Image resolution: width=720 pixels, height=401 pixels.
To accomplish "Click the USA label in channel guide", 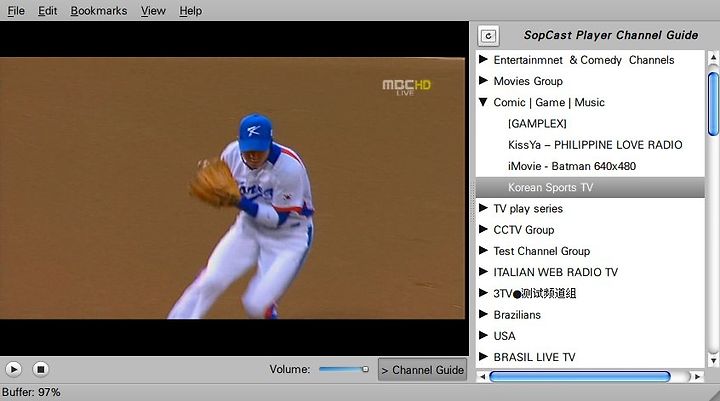I will (504, 336).
